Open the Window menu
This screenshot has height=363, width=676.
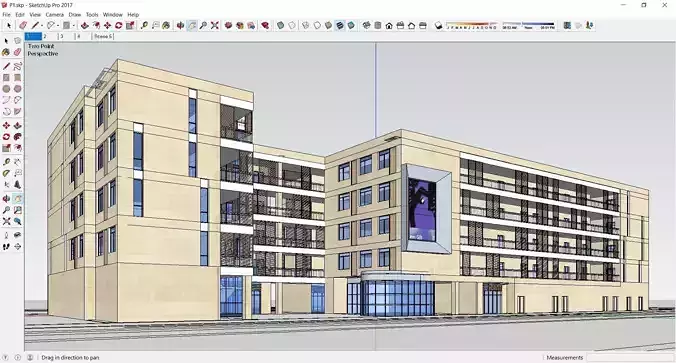click(113, 15)
